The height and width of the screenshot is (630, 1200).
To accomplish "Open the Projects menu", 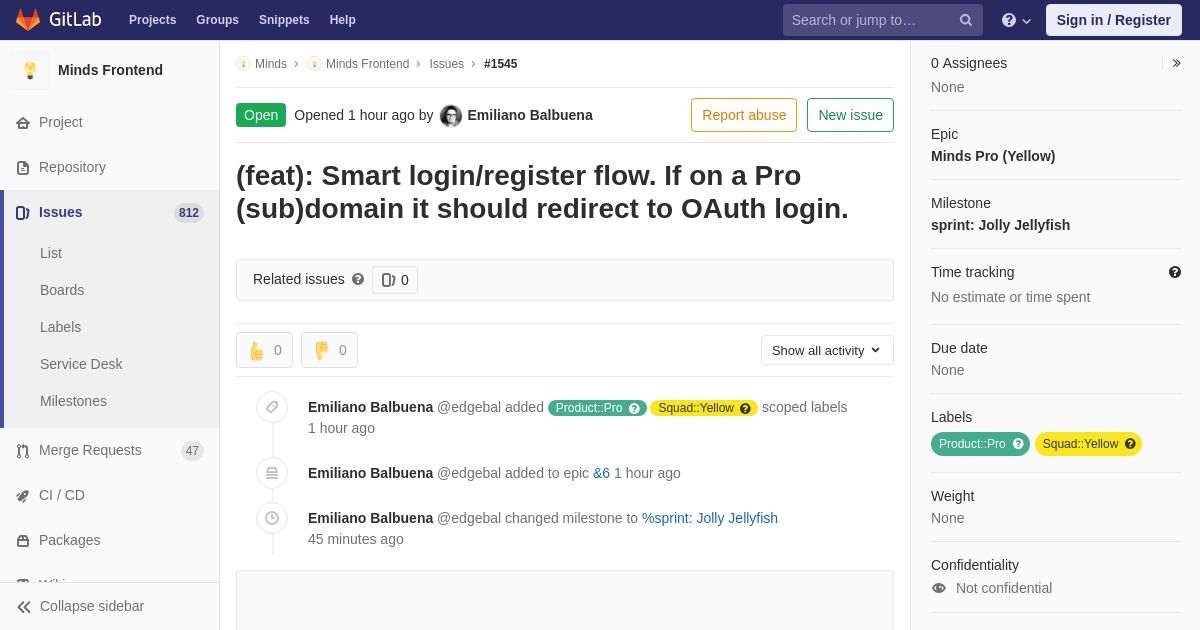I will 152,20.
